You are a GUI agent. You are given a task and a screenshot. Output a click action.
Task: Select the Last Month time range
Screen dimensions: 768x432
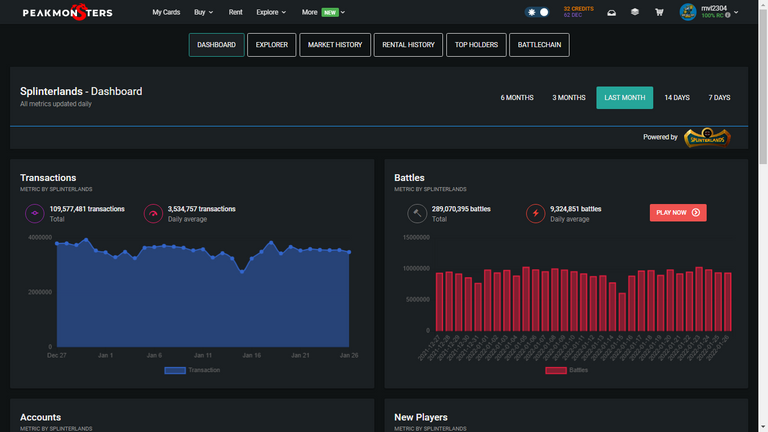[624, 98]
